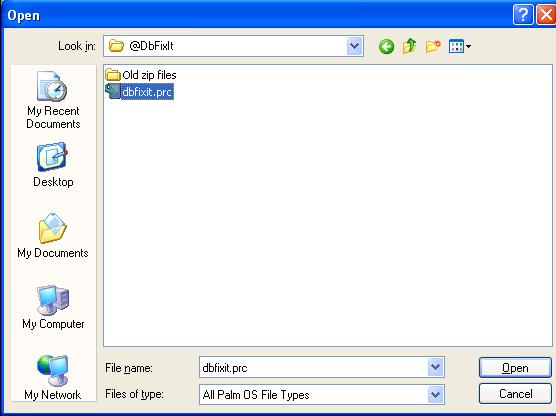This screenshot has width=556, height=416.
Task: Open the View Menu icon
Action: (x=460, y=46)
